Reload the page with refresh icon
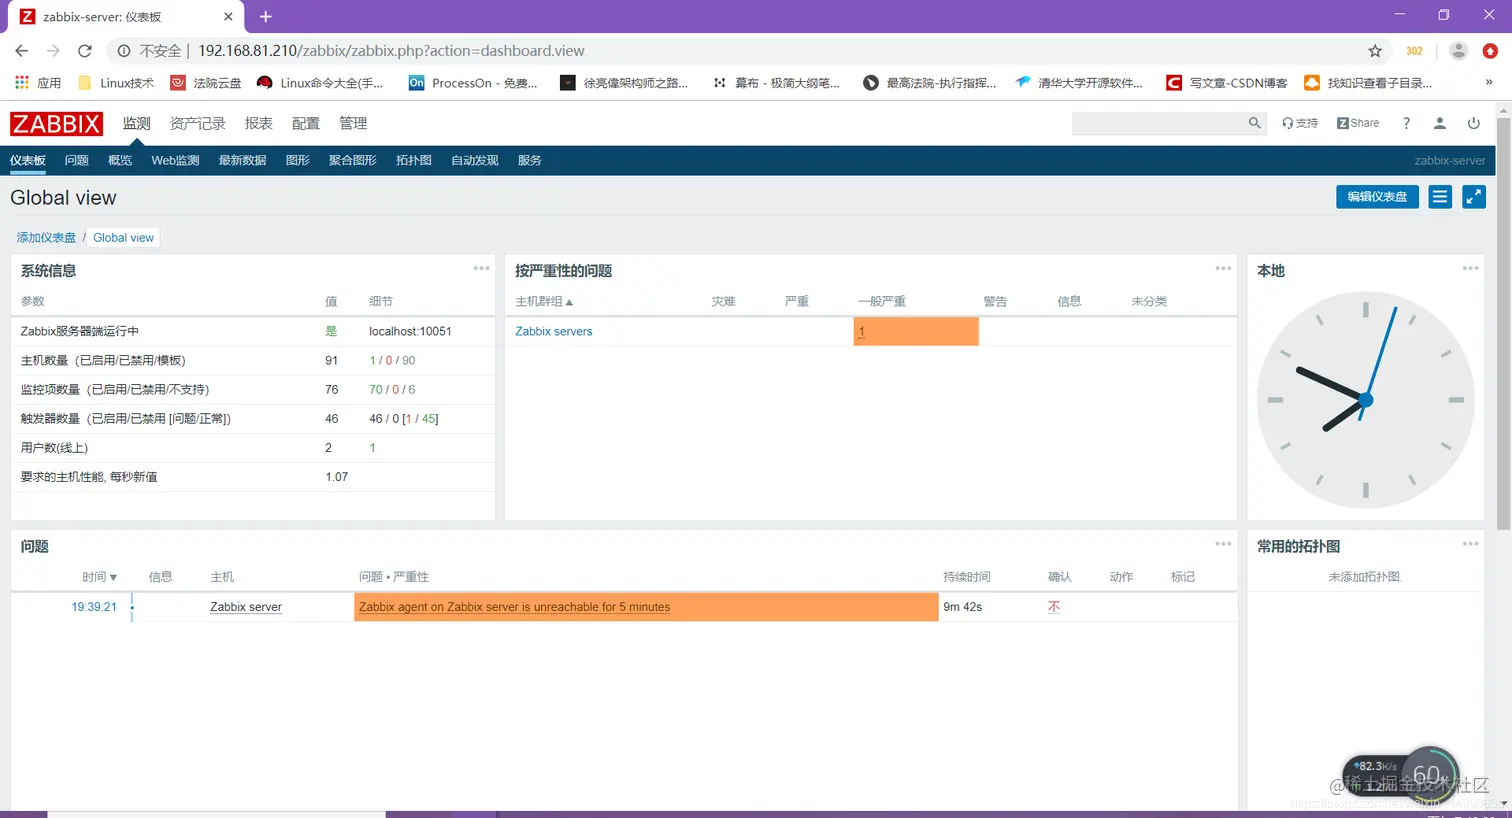The image size is (1512, 818). (85, 51)
